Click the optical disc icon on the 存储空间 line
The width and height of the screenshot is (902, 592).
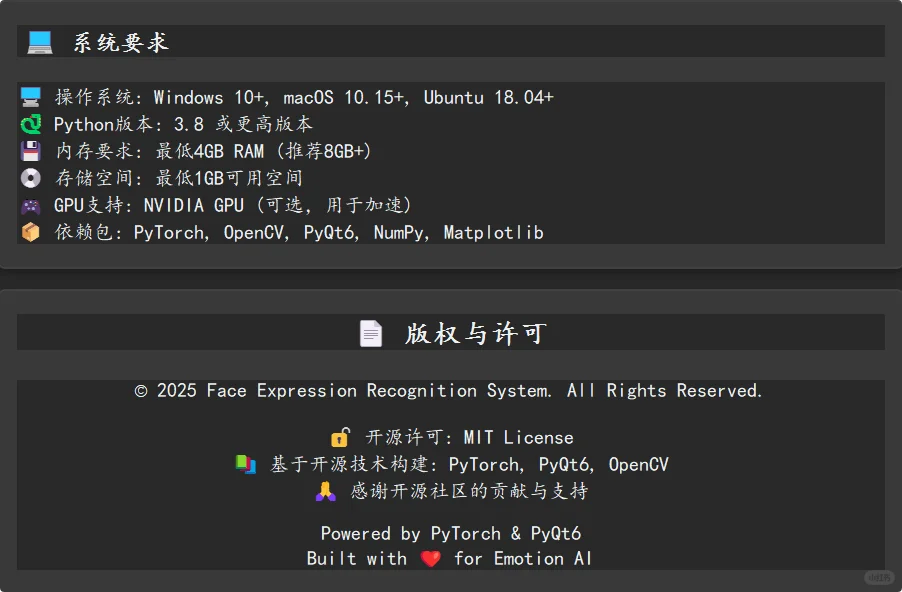[31, 177]
